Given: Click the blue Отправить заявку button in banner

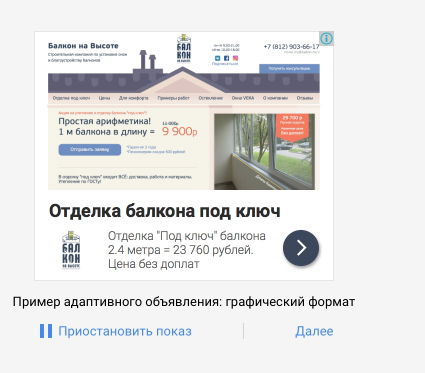Looking at the screenshot, I should [90, 150].
